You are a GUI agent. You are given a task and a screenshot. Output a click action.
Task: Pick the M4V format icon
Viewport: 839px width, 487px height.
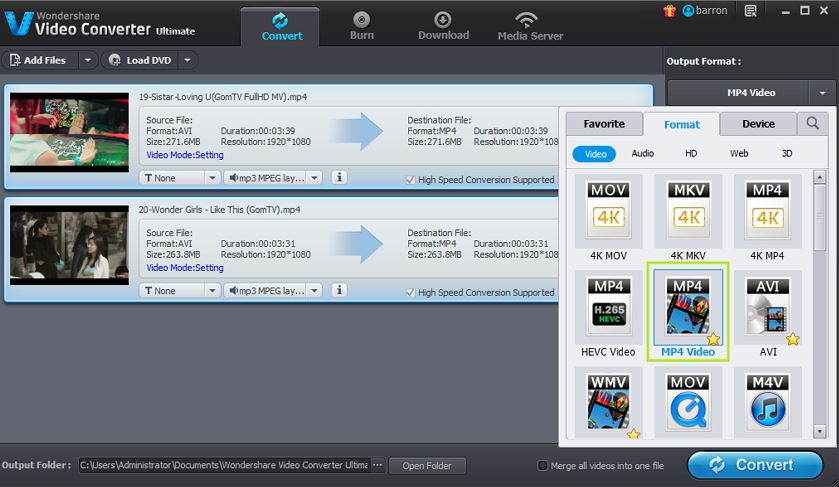(x=767, y=403)
